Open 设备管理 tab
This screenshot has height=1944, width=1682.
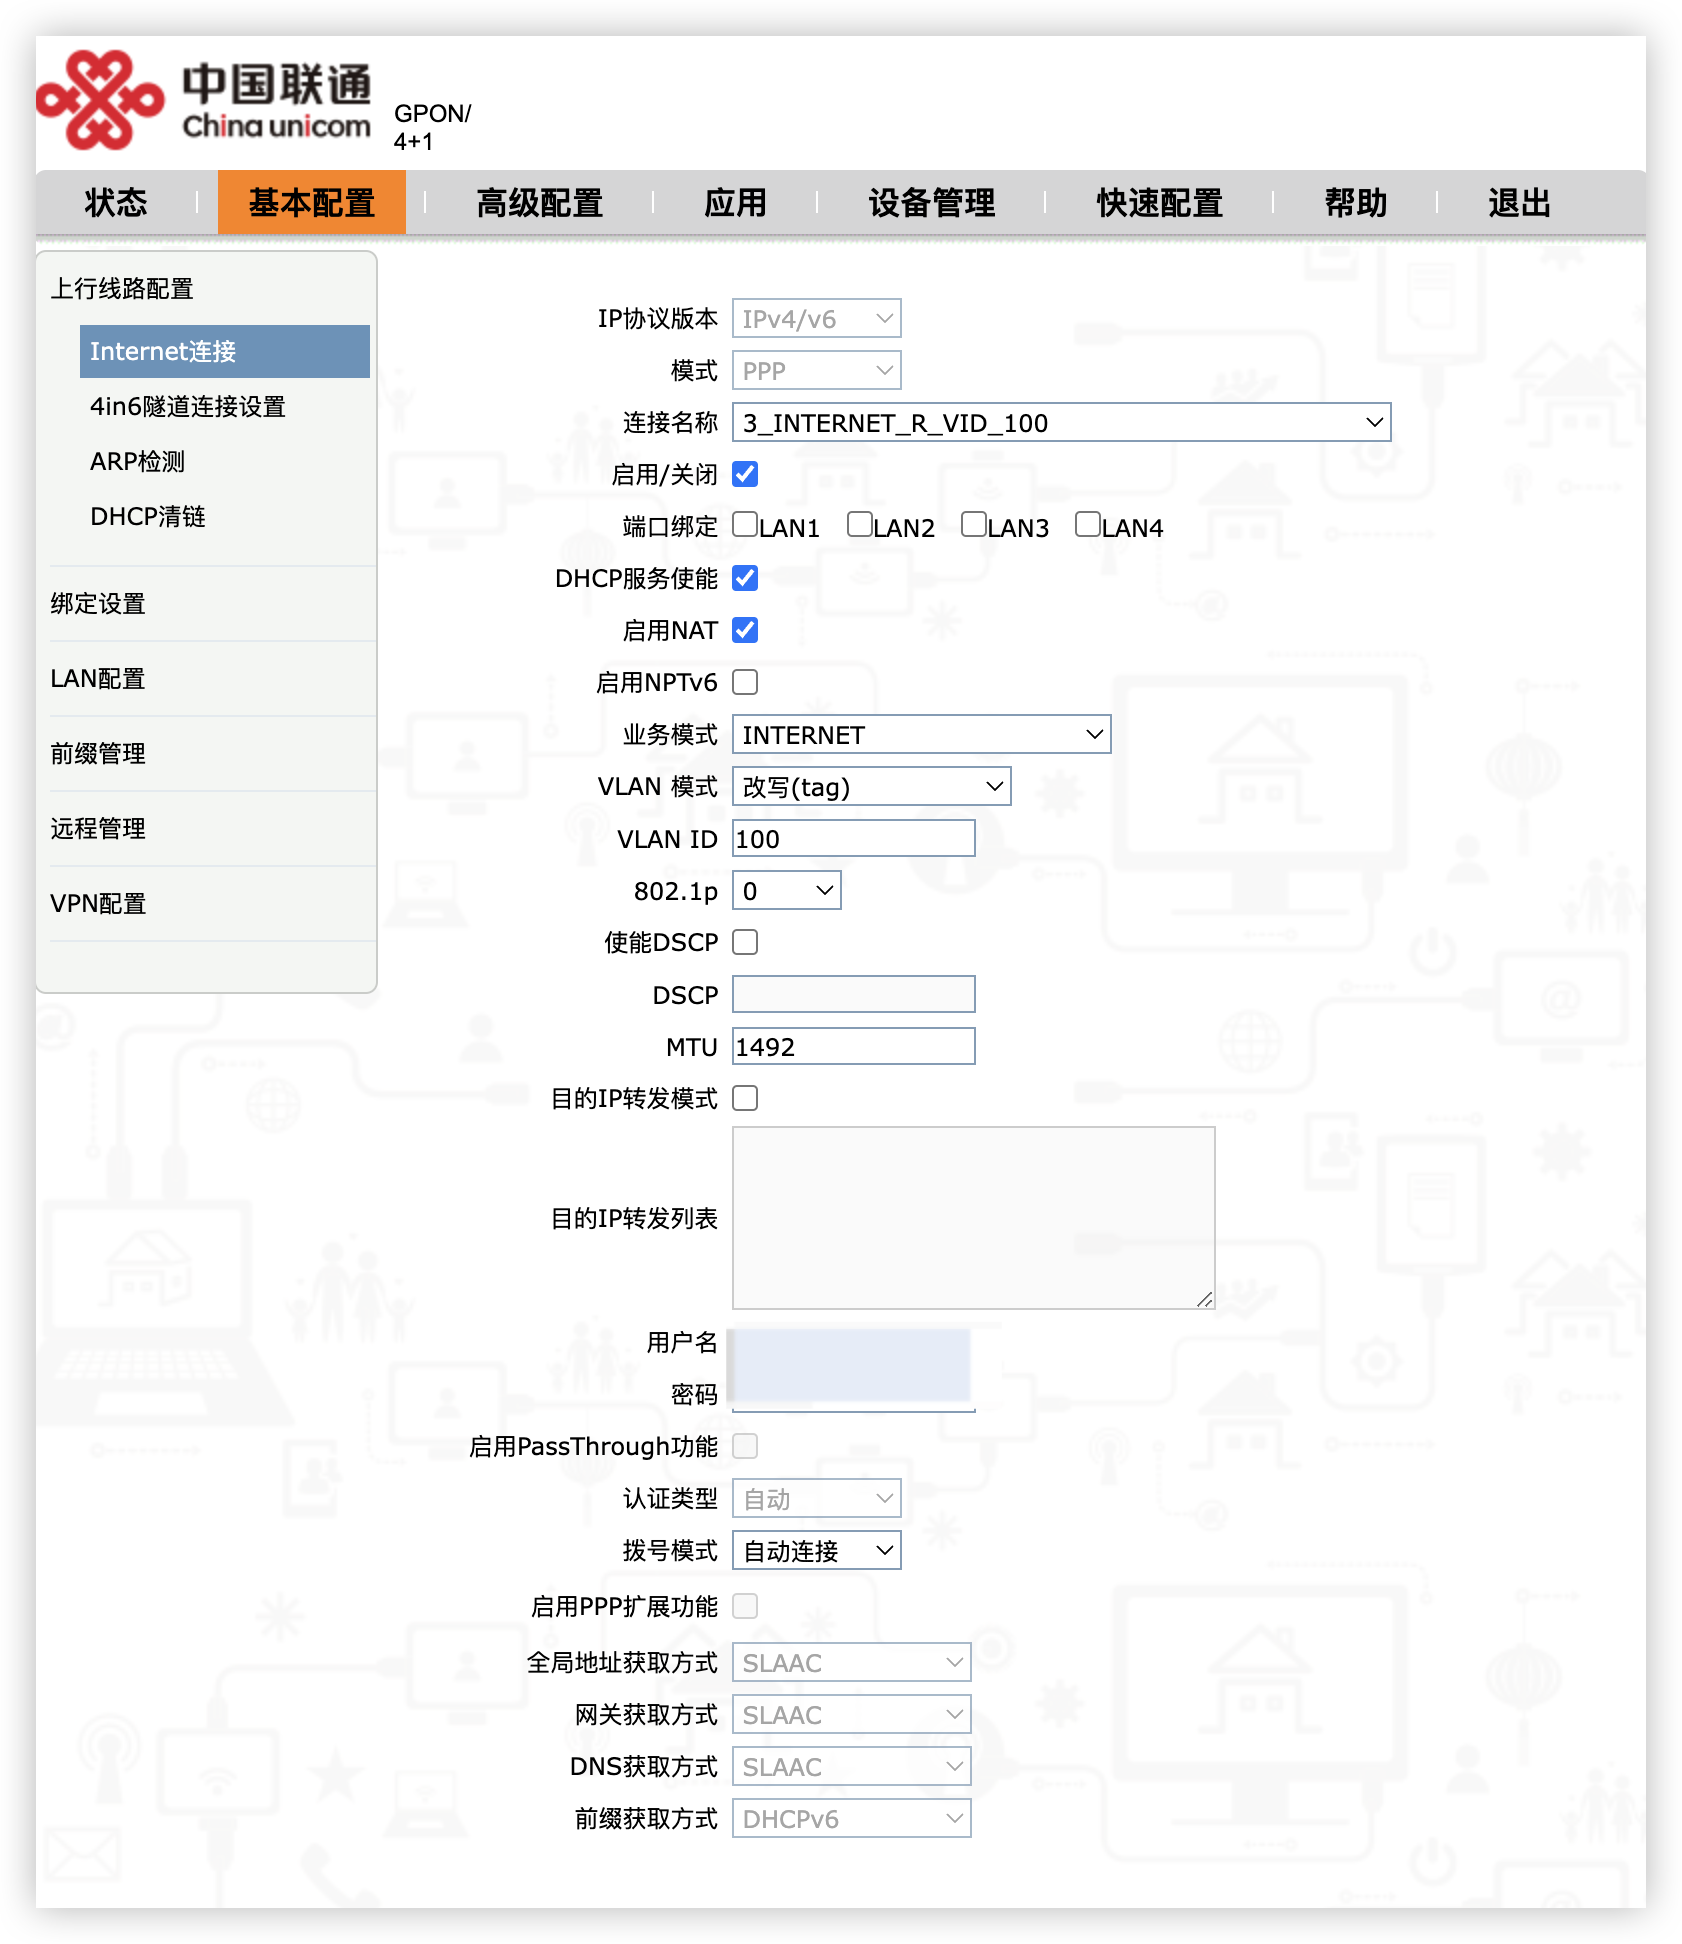[x=932, y=203]
